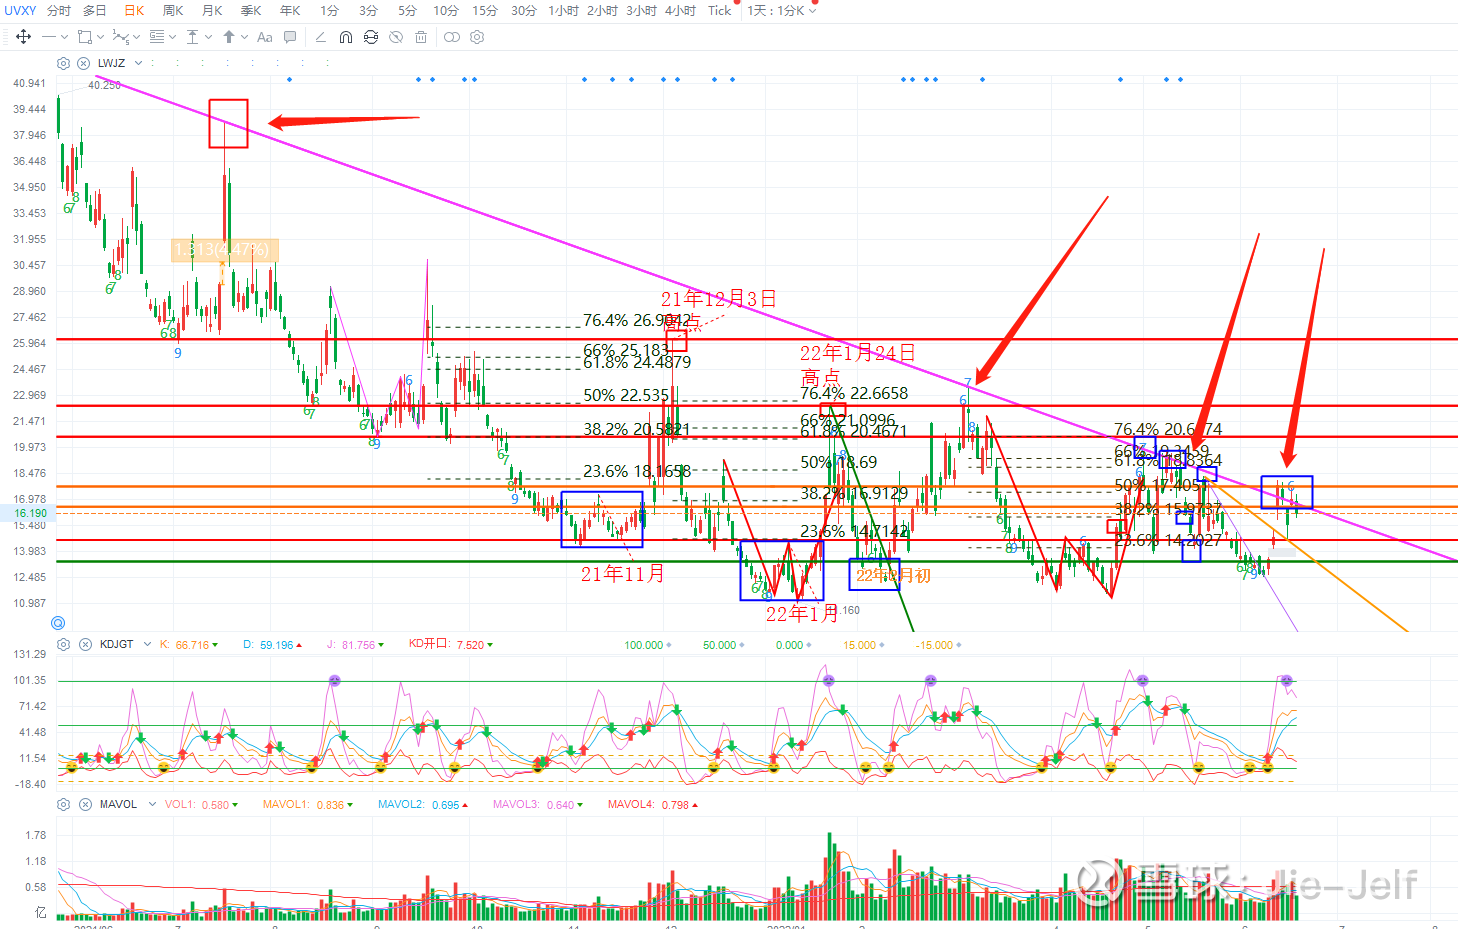Screen dimensions: 1458x929
Task: Select the up arrow marker tool
Action: tap(229, 37)
